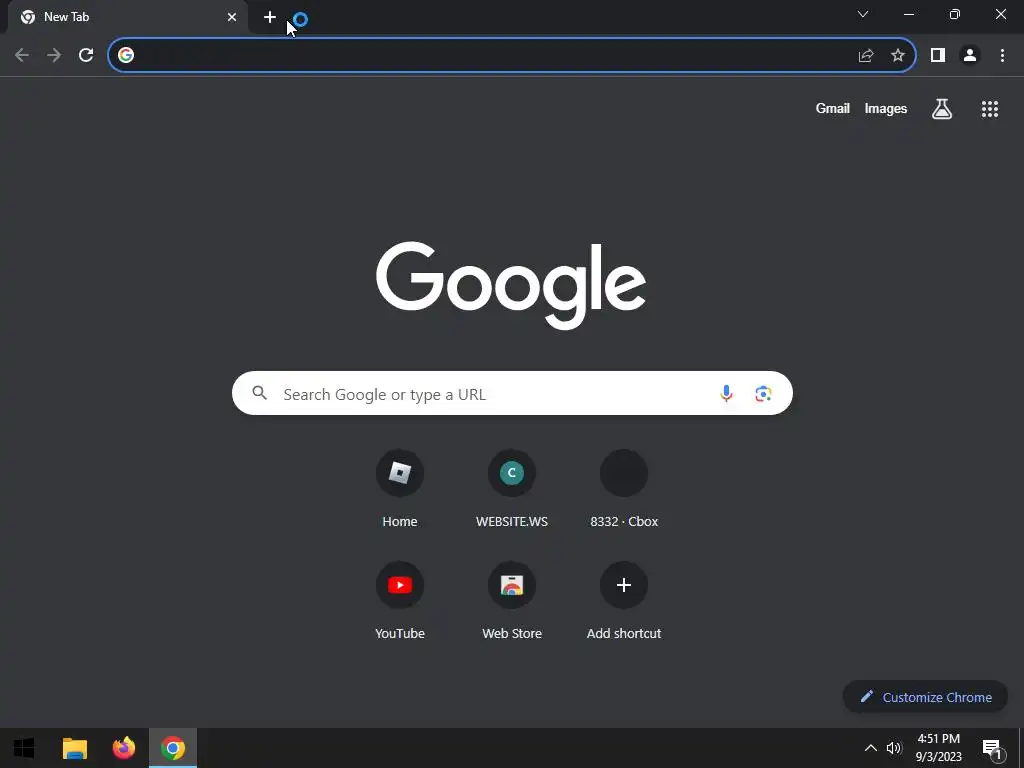Click the Customize Chrome button
The height and width of the screenshot is (768, 1024).
(925, 697)
